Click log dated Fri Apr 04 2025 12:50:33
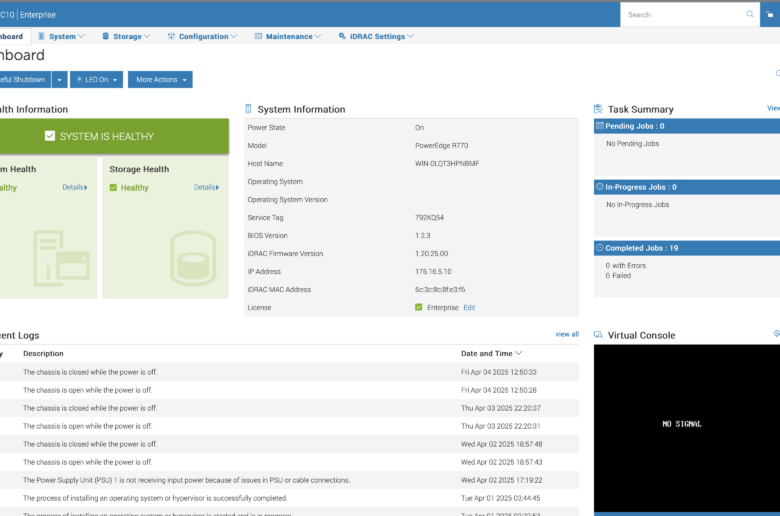This screenshot has width=780, height=516. click(290, 372)
